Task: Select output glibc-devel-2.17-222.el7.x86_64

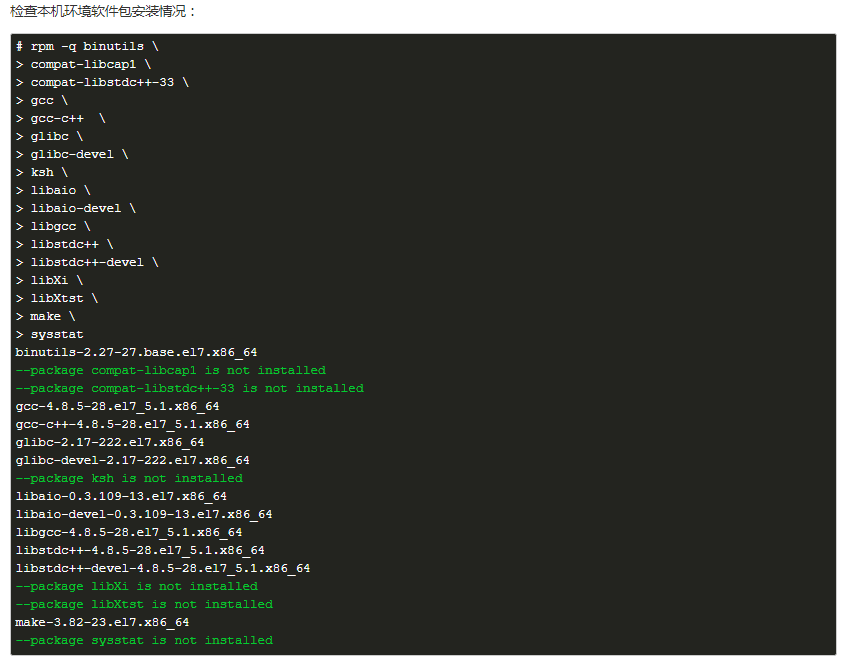Action: 133,461
